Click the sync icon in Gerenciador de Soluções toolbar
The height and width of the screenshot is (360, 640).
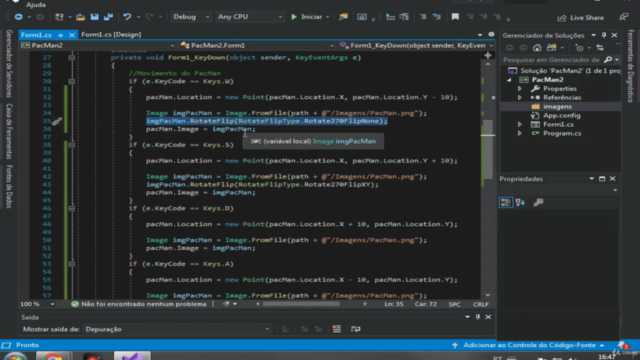[x=600, y=48]
